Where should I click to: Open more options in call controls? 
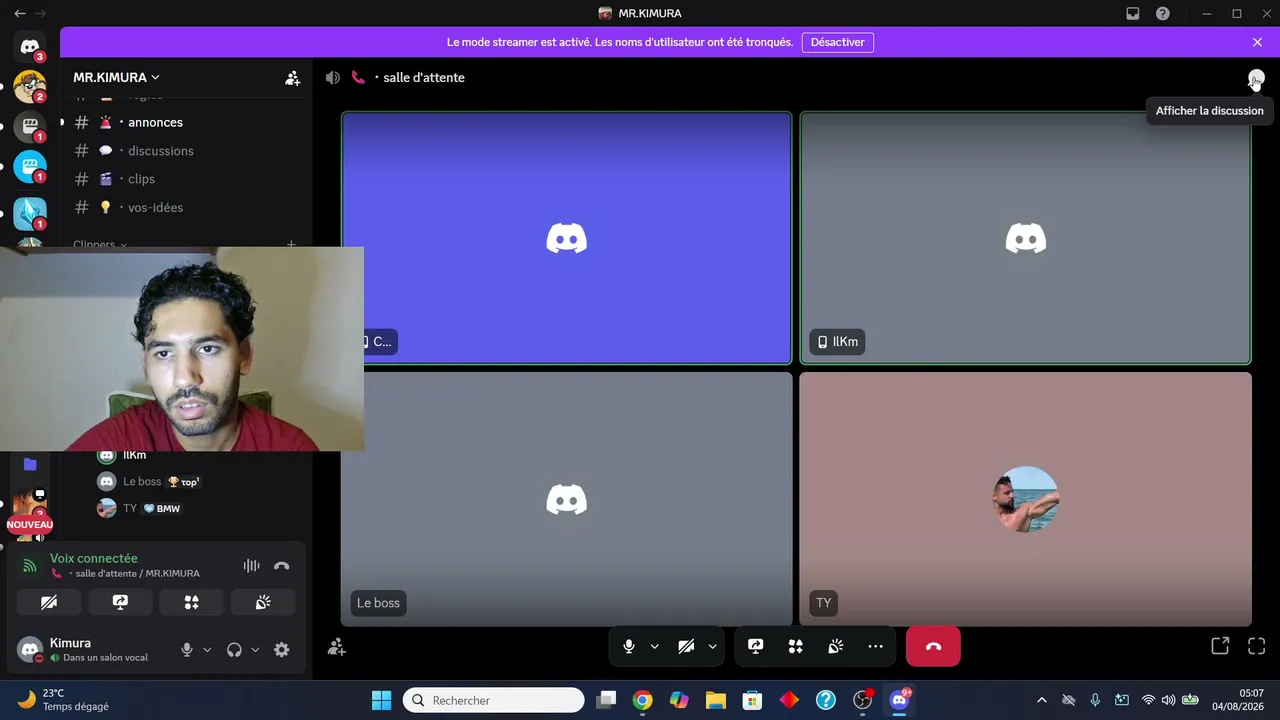click(876, 647)
